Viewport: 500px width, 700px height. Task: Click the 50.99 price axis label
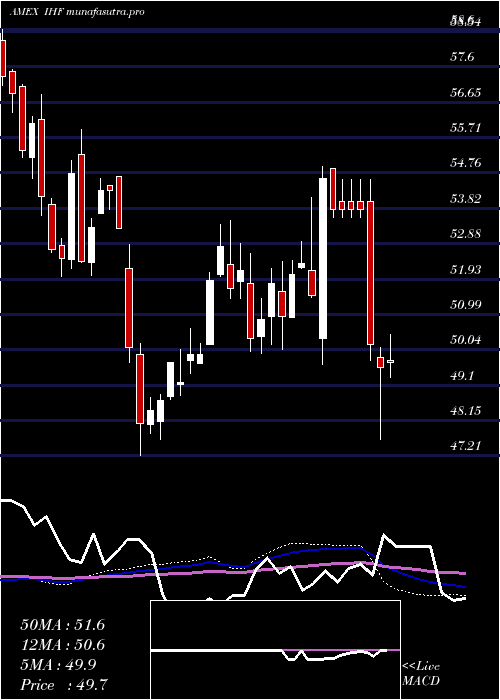465,304
